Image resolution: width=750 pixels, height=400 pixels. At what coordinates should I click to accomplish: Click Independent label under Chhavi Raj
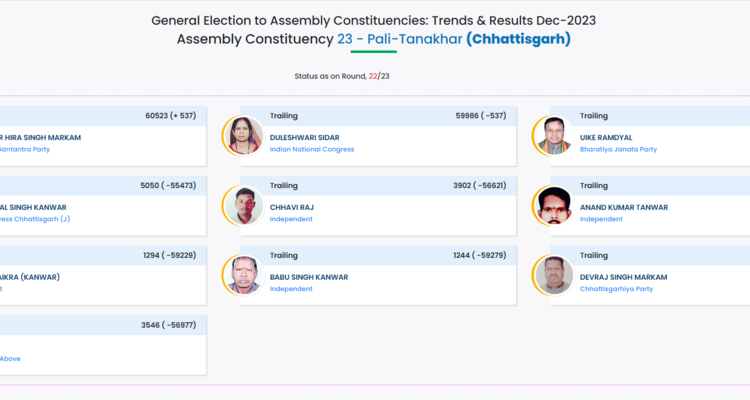(x=291, y=219)
